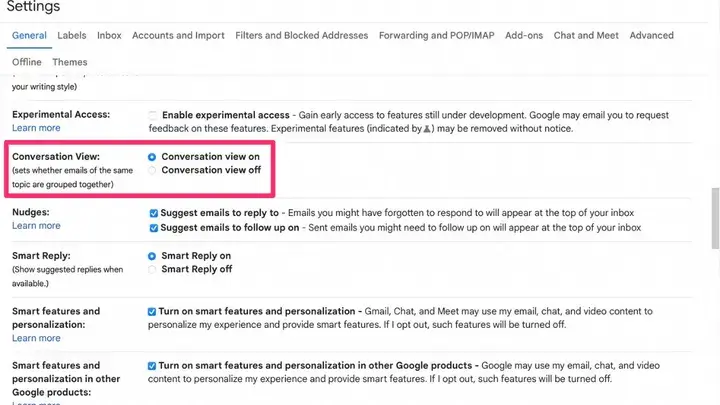720x405 pixels.
Task: Open the Labels settings tab
Action: (71, 35)
